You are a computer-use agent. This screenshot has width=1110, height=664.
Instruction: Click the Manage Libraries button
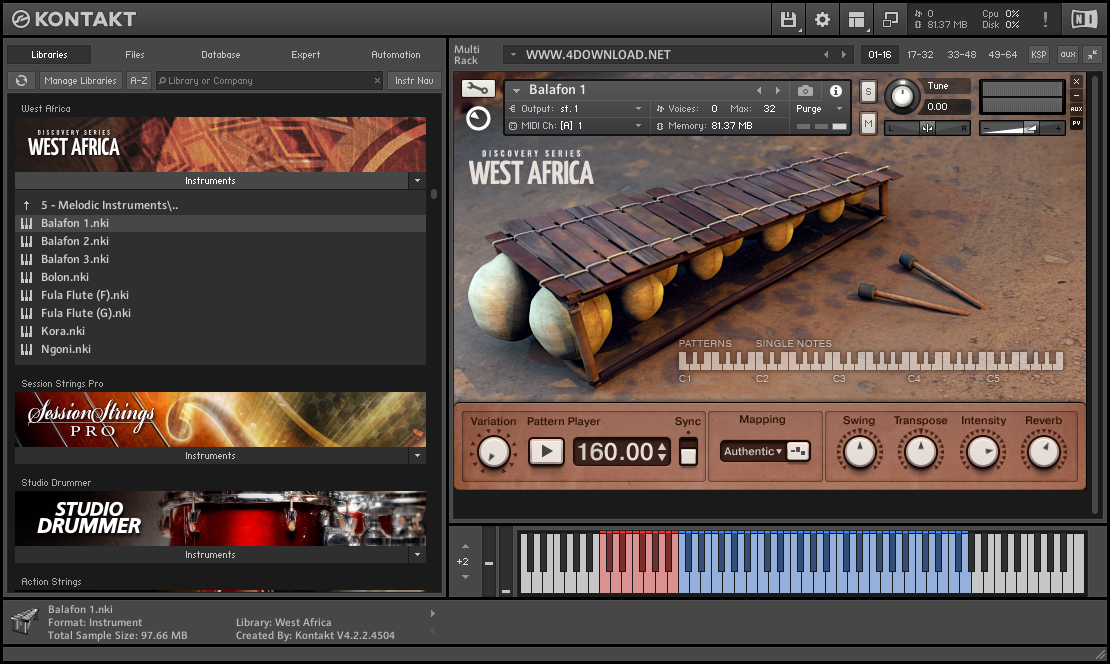81,81
